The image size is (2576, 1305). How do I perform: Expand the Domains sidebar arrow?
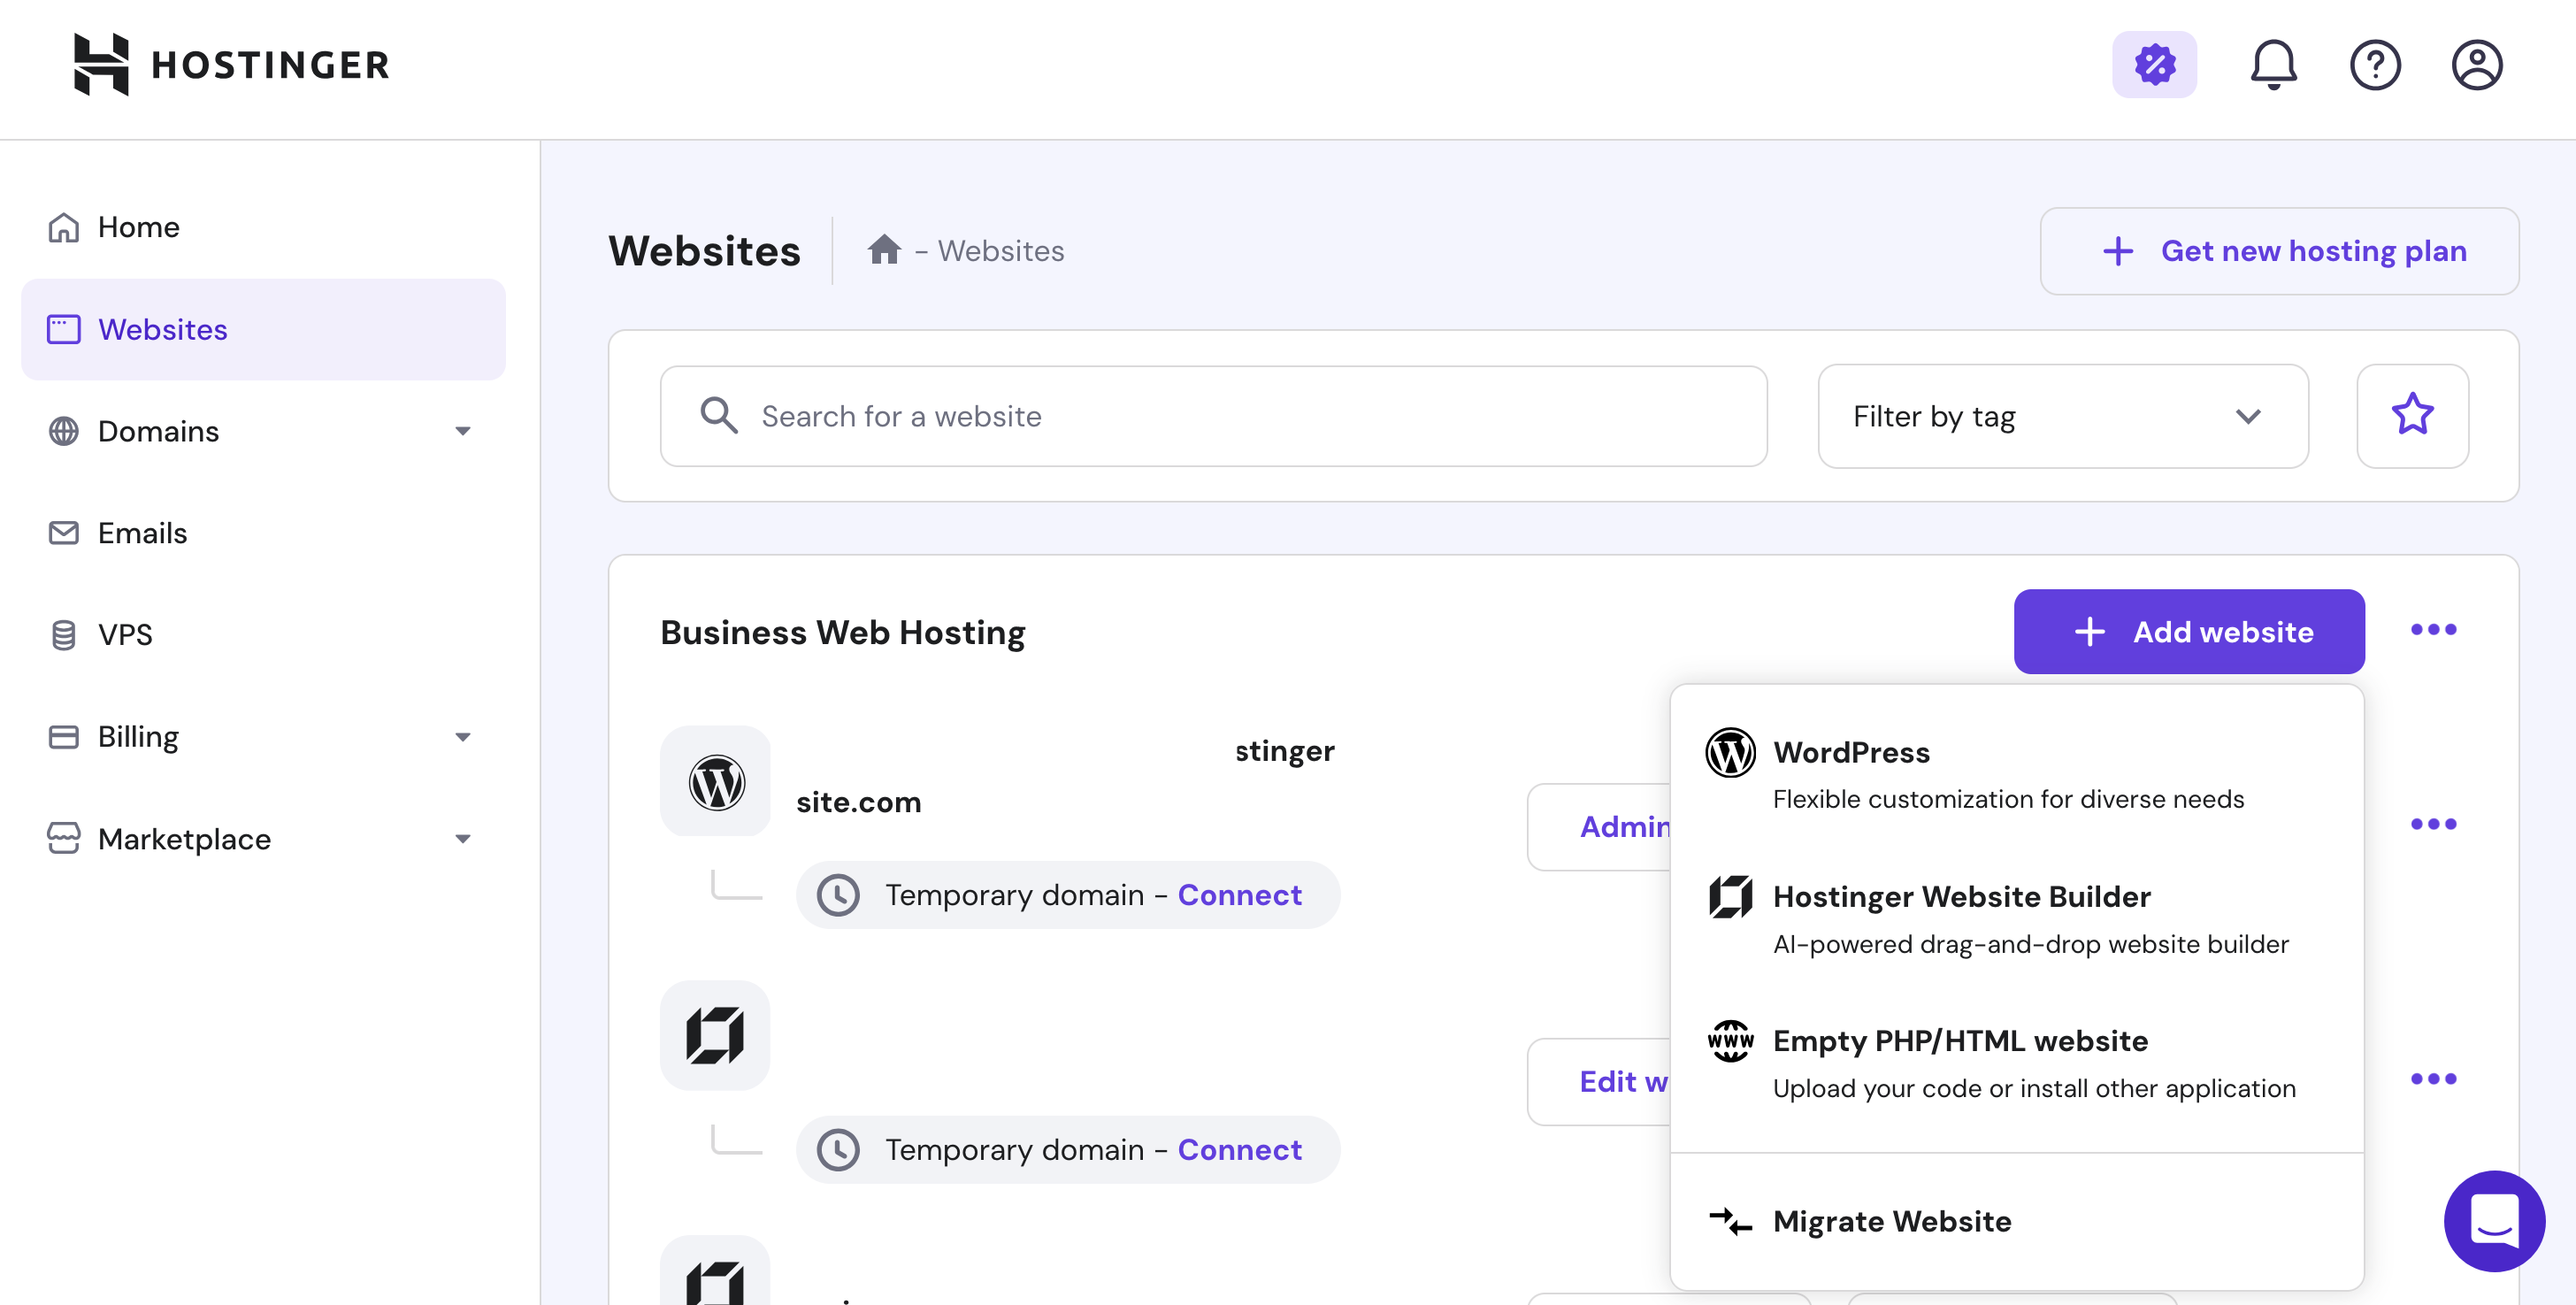(462, 431)
